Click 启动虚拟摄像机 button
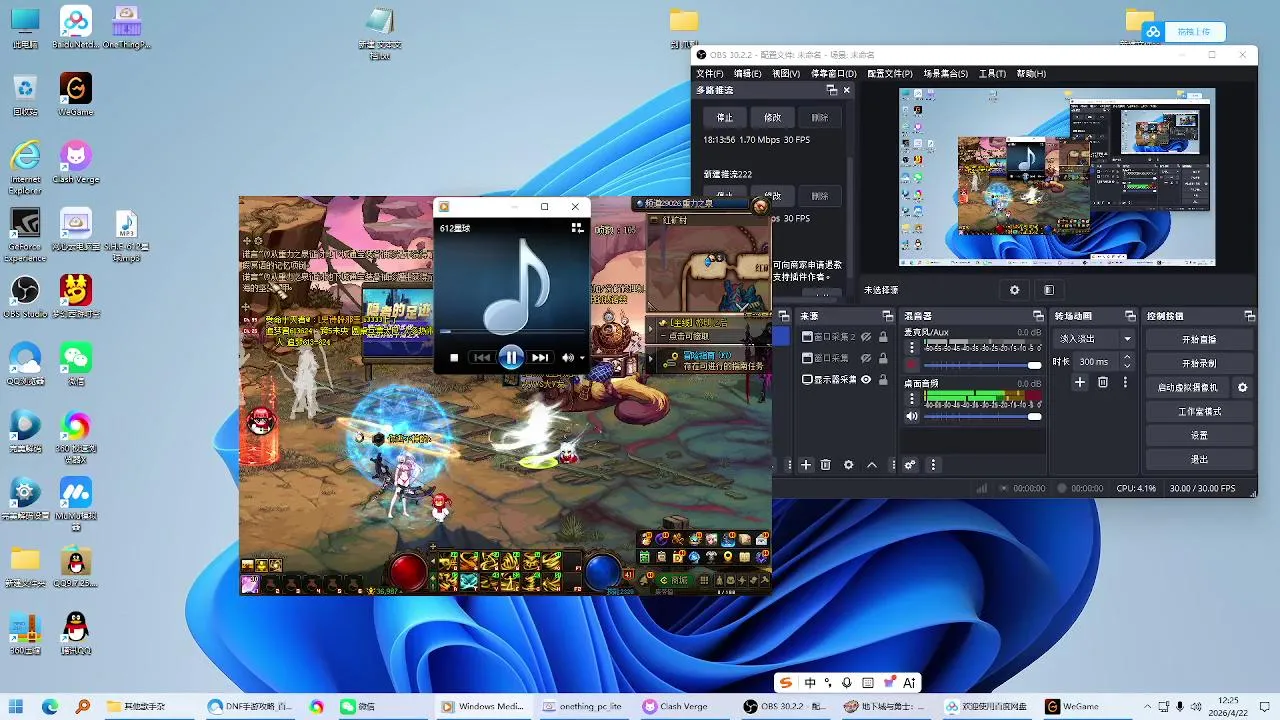This screenshot has height=720, width=1280. pyautogui.click(x=1188, y=387)
